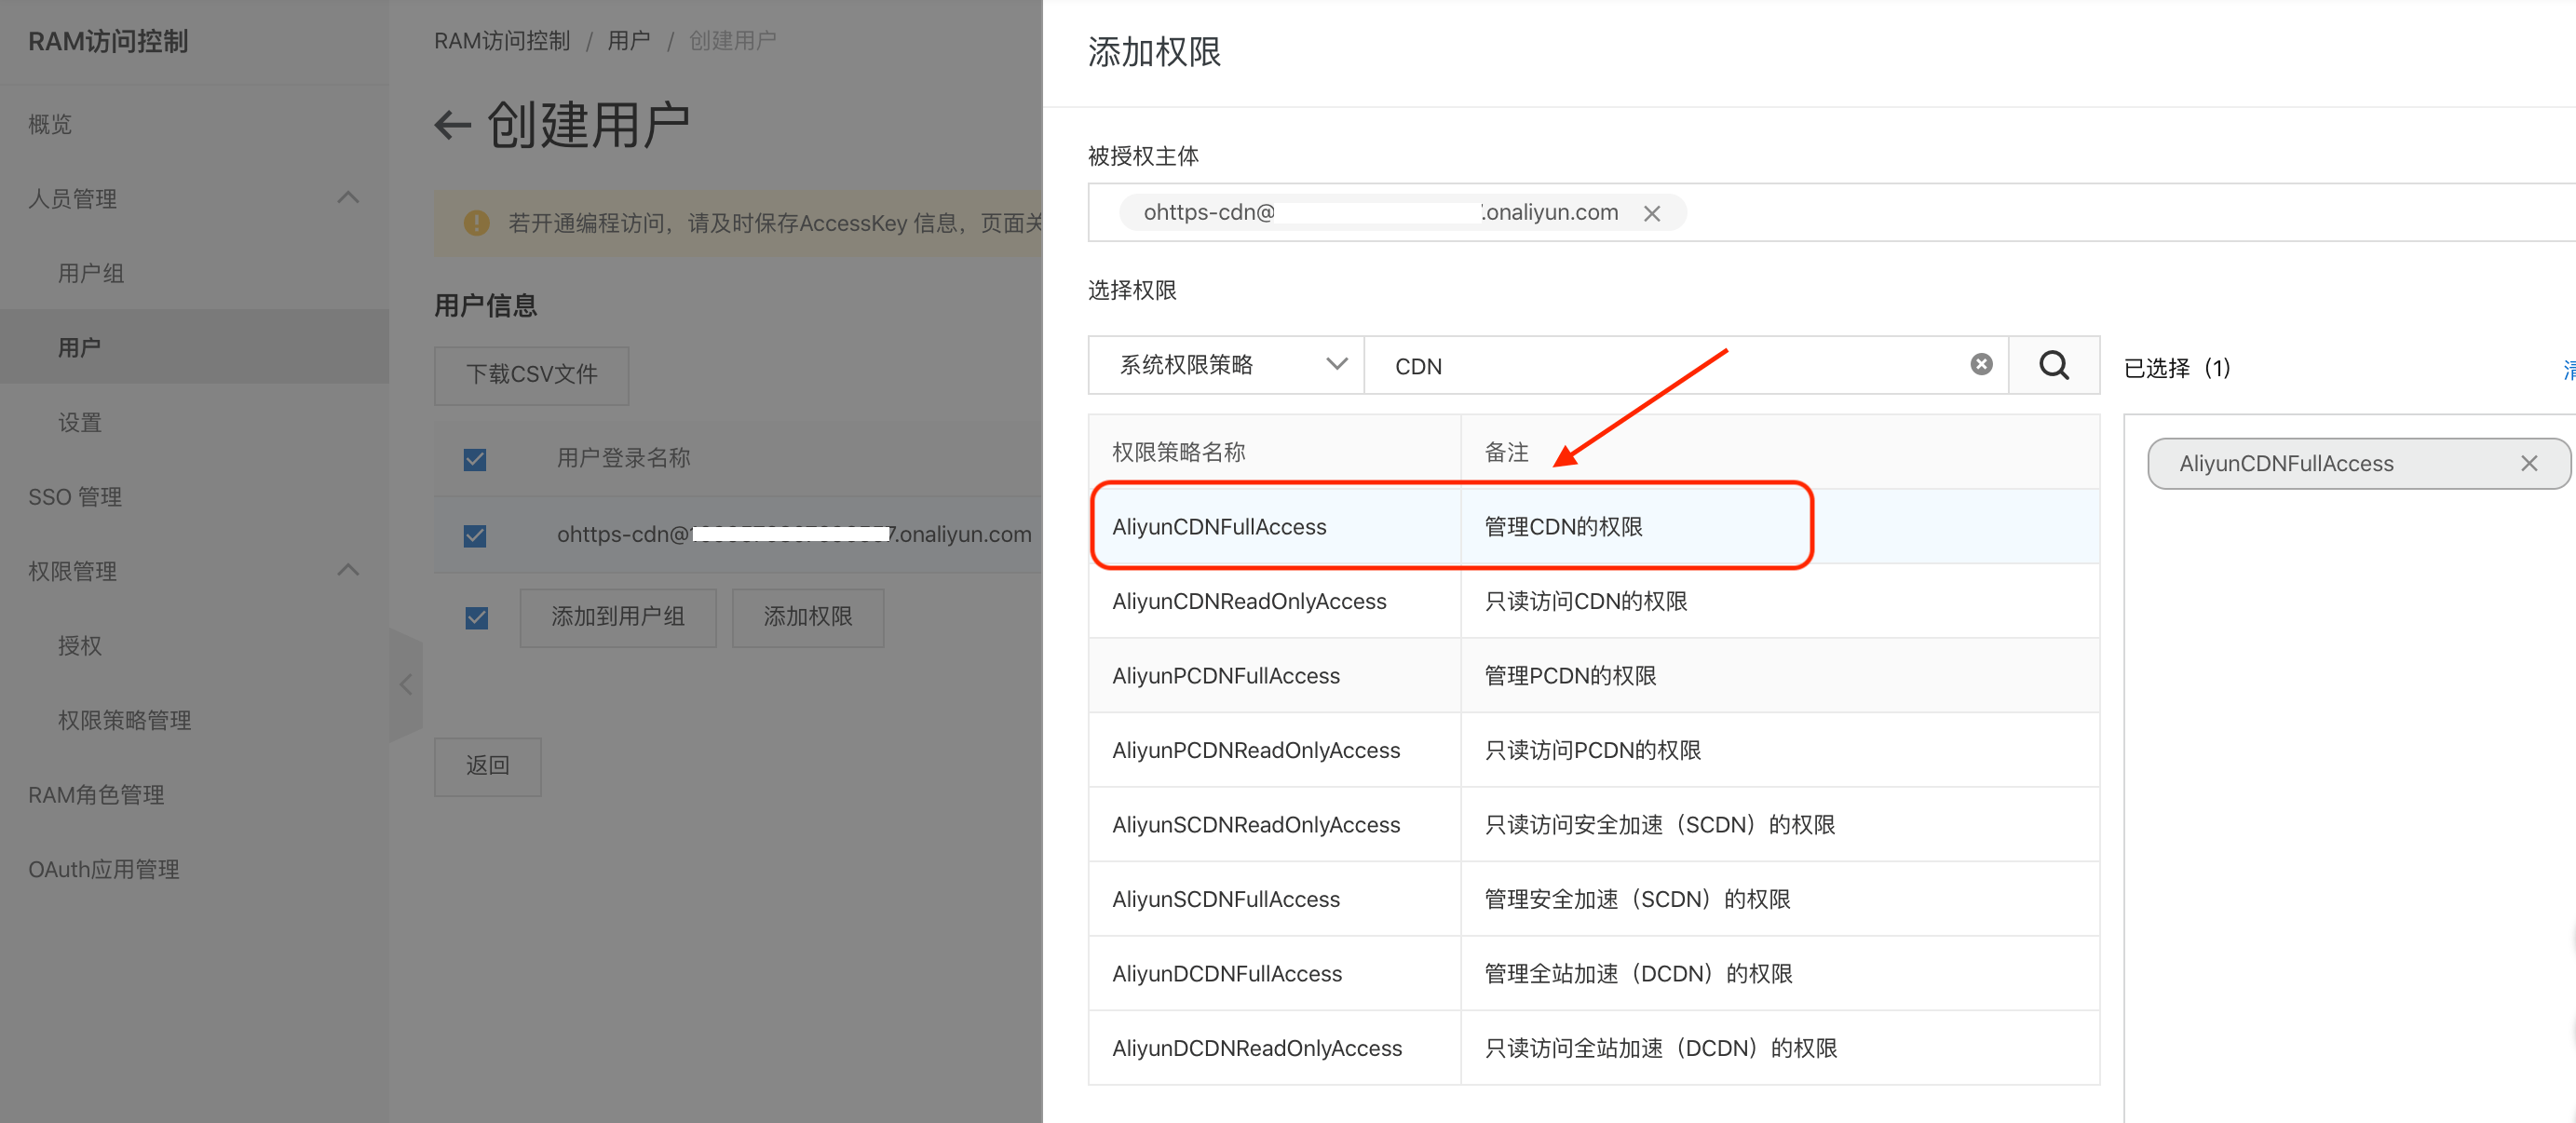The image size is (2576, 1123).
Task: Open 用户组 in the sidebar
Action: [x=91, y=273]
